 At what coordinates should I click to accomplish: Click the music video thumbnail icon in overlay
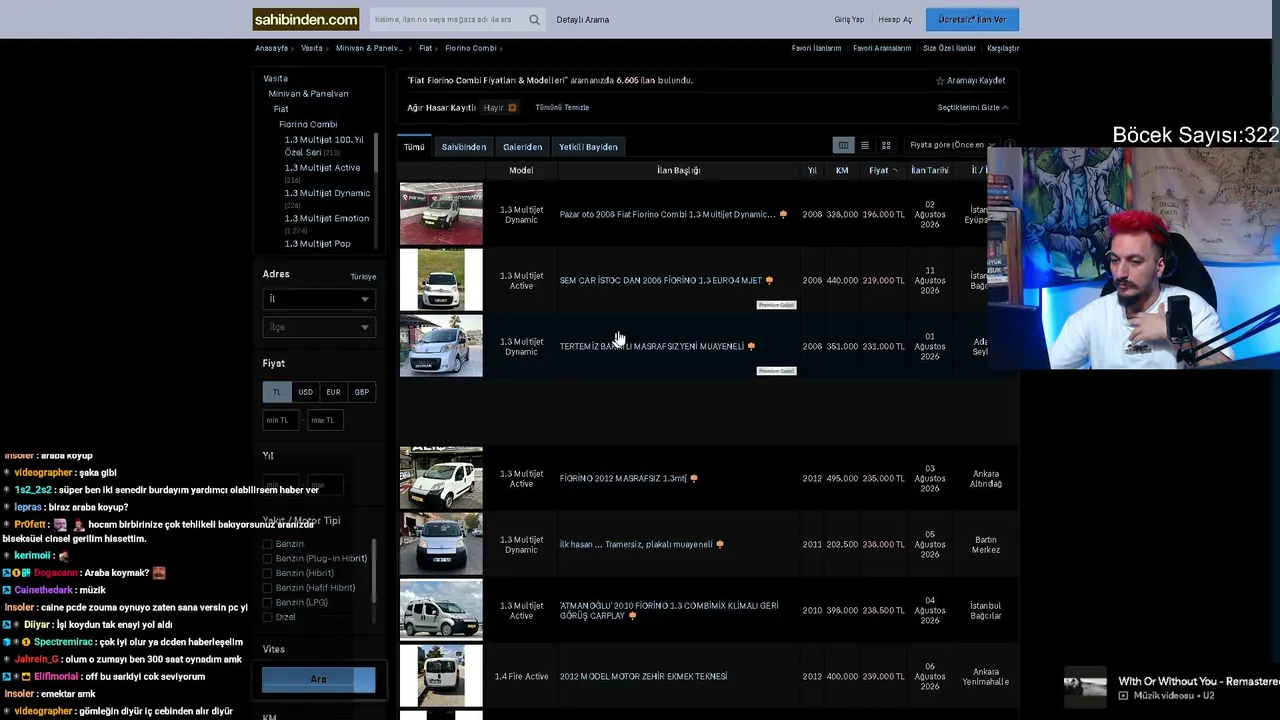[1085, 686]
